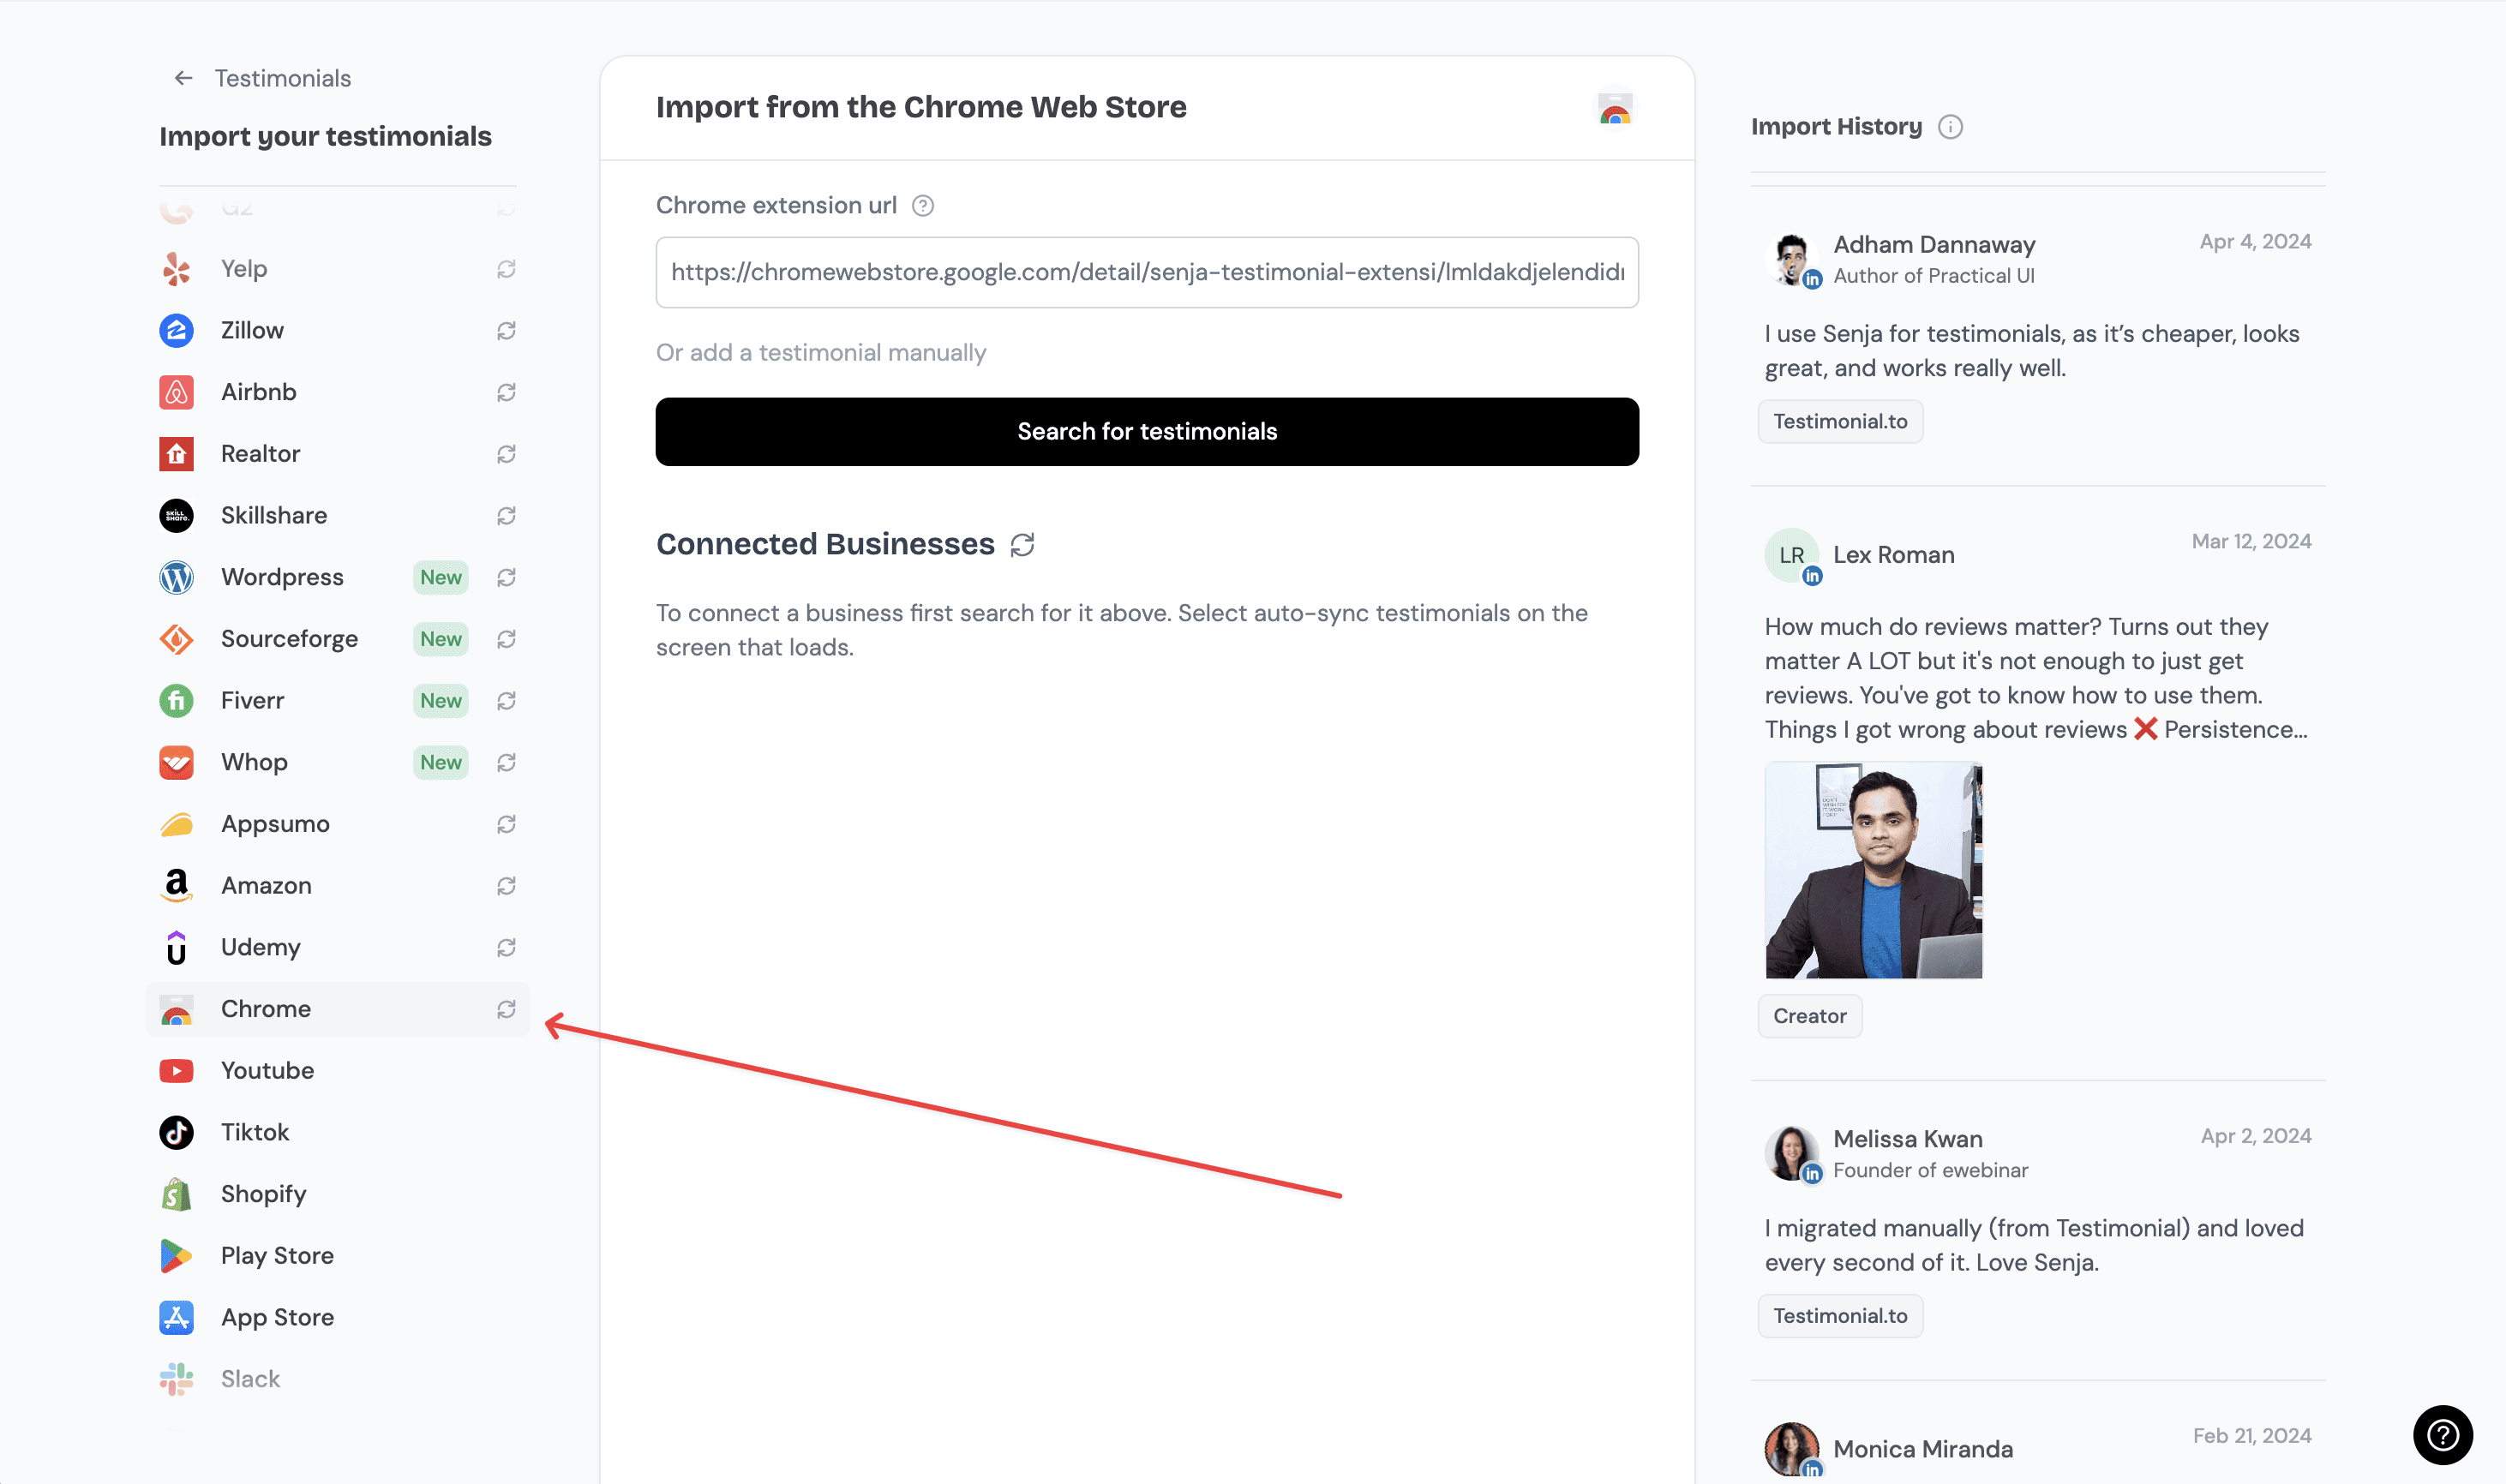Click 'Author of Practical UI' subtitle
Screen dimensions: 2506x1484
(1934, 276)
